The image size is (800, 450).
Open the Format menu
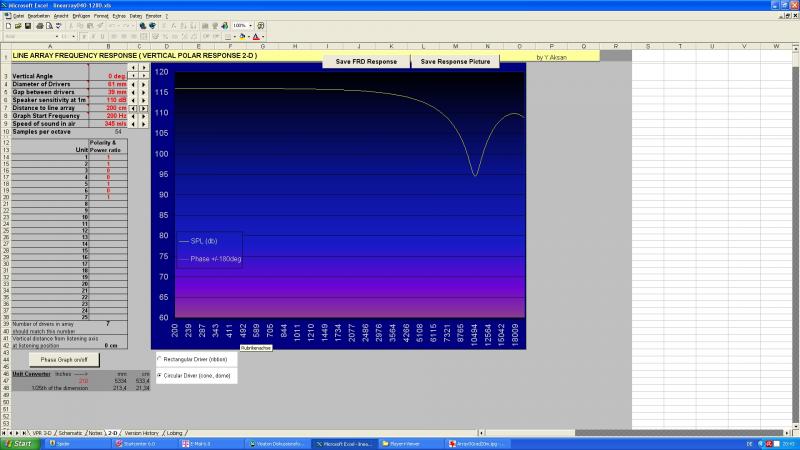99,16
